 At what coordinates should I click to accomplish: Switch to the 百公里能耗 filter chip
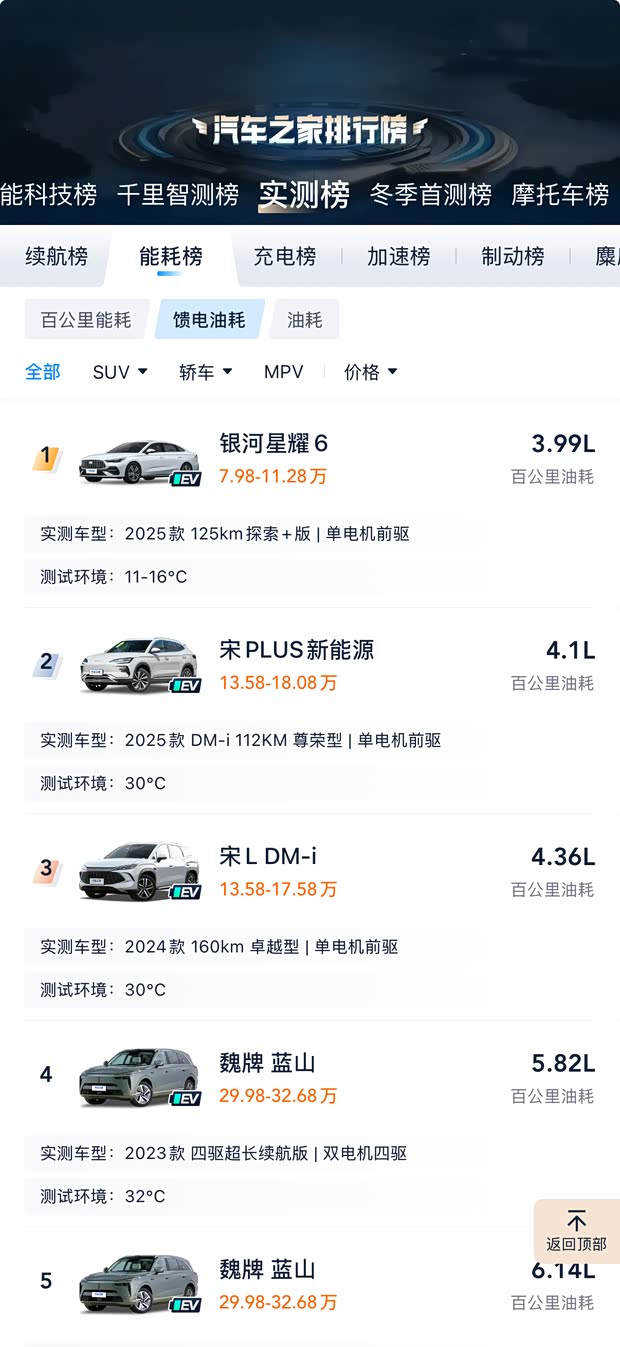tap(86, 318)
